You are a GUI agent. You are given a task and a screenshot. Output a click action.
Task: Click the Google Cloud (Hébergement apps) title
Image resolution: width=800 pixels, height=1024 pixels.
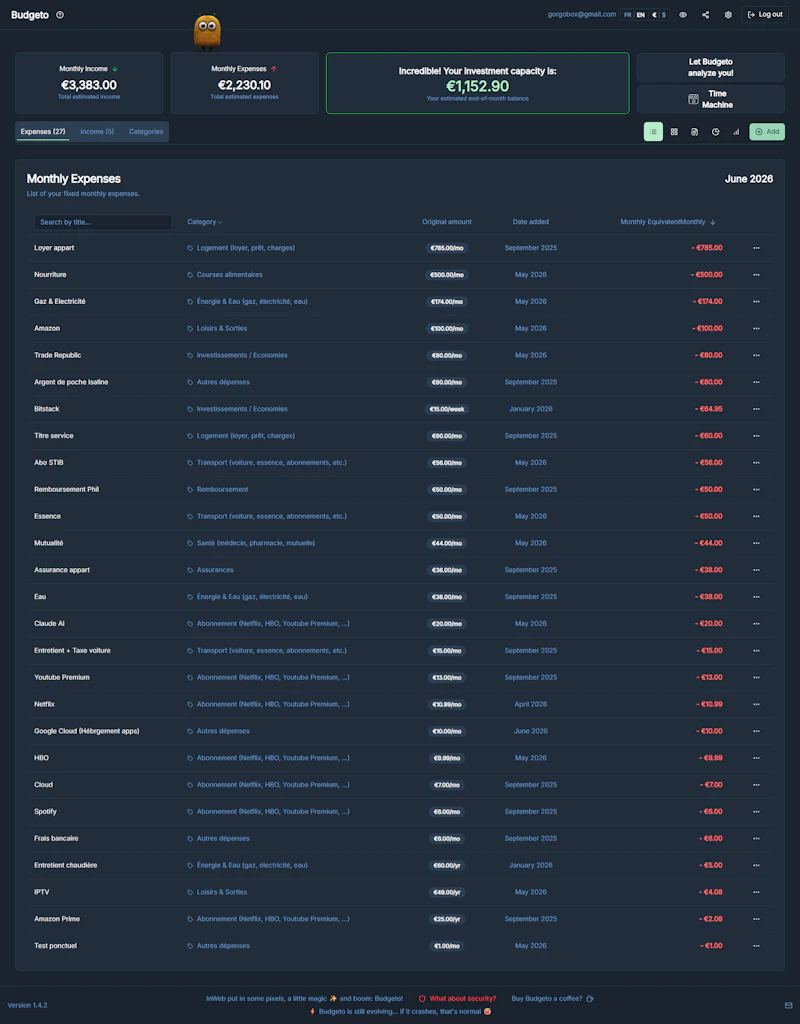(x=87, y=731)
